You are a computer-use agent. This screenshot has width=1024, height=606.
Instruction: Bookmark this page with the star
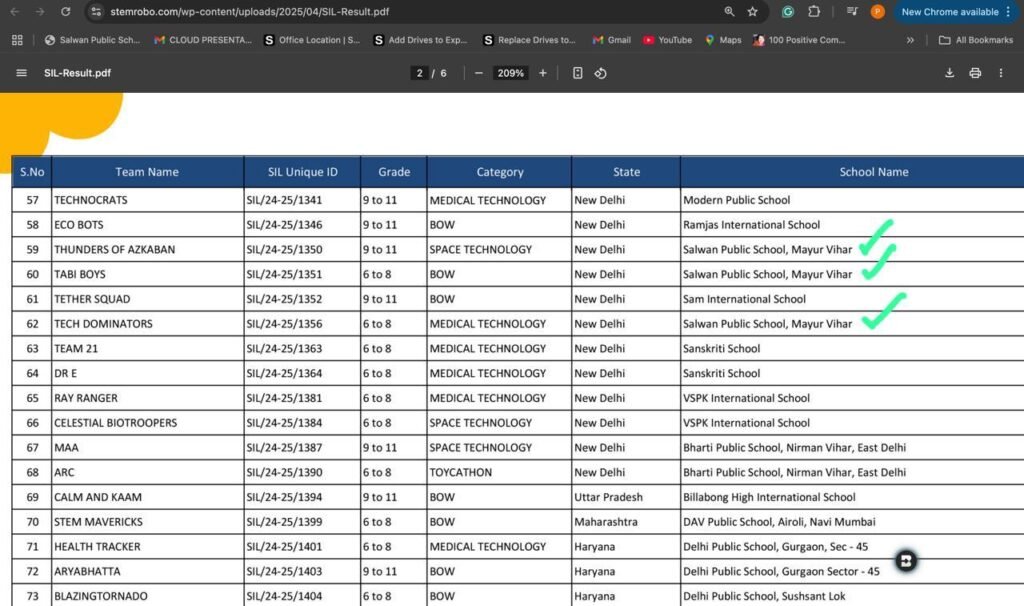pos(752,12)
